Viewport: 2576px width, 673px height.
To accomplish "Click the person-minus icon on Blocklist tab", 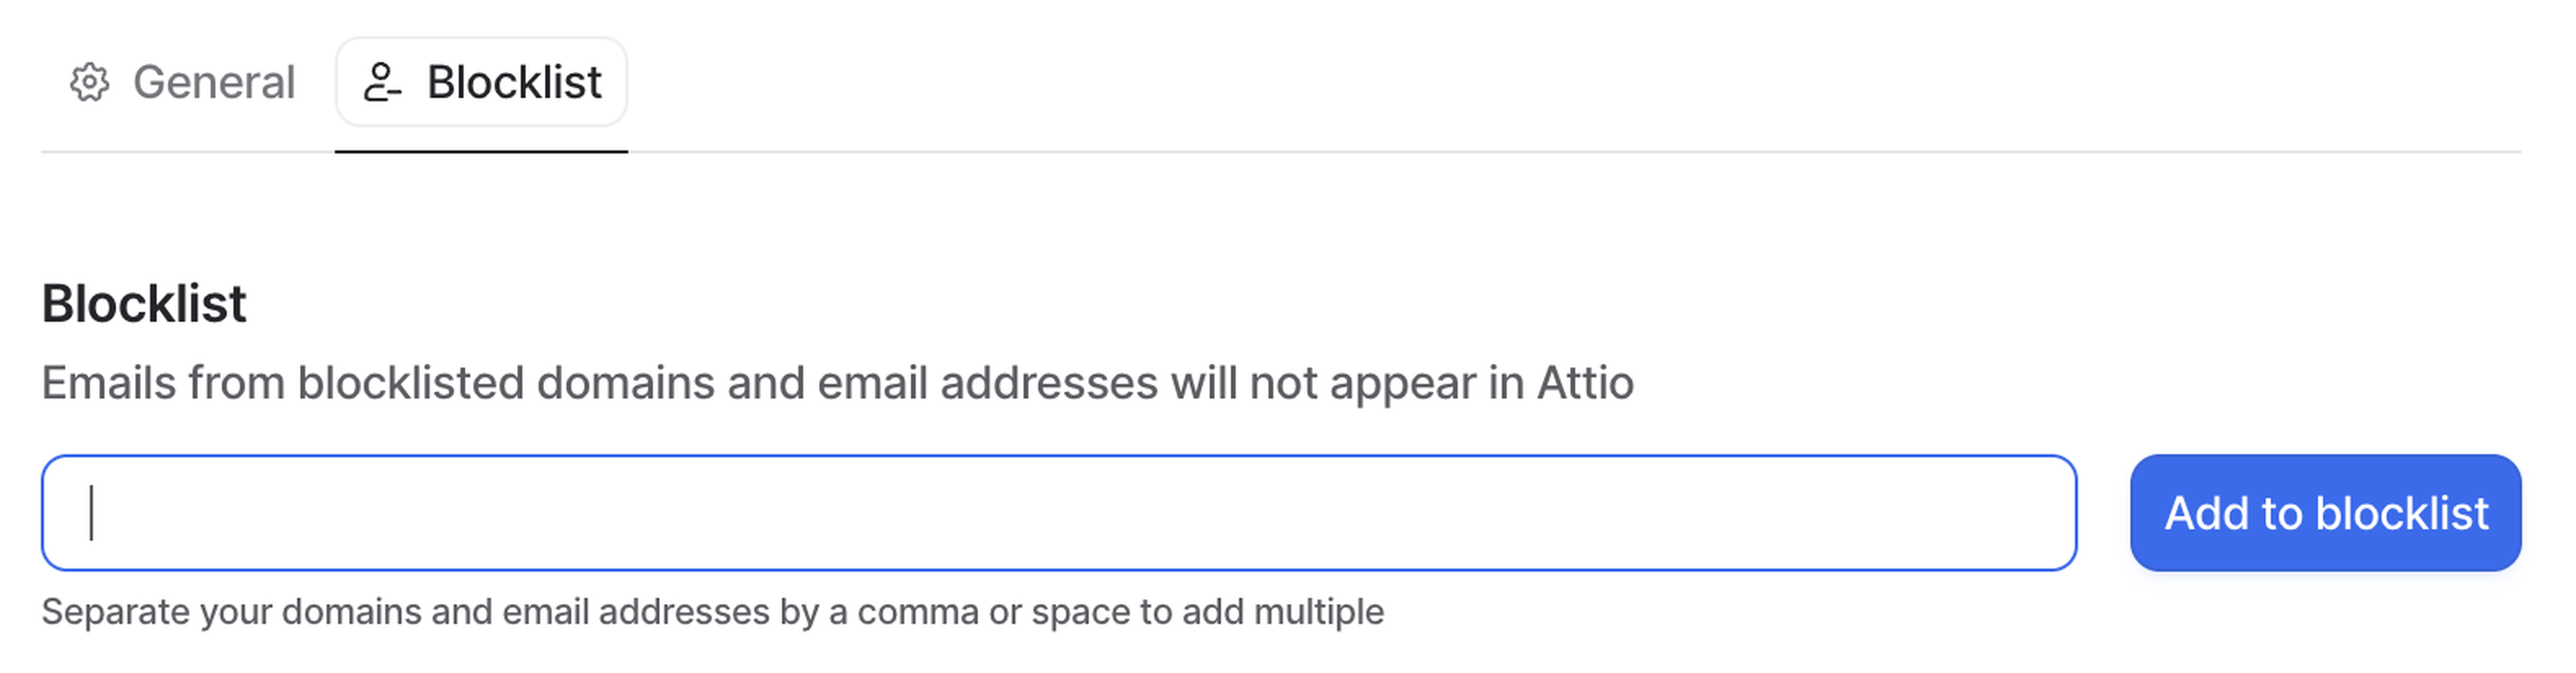I will [381, 82].
